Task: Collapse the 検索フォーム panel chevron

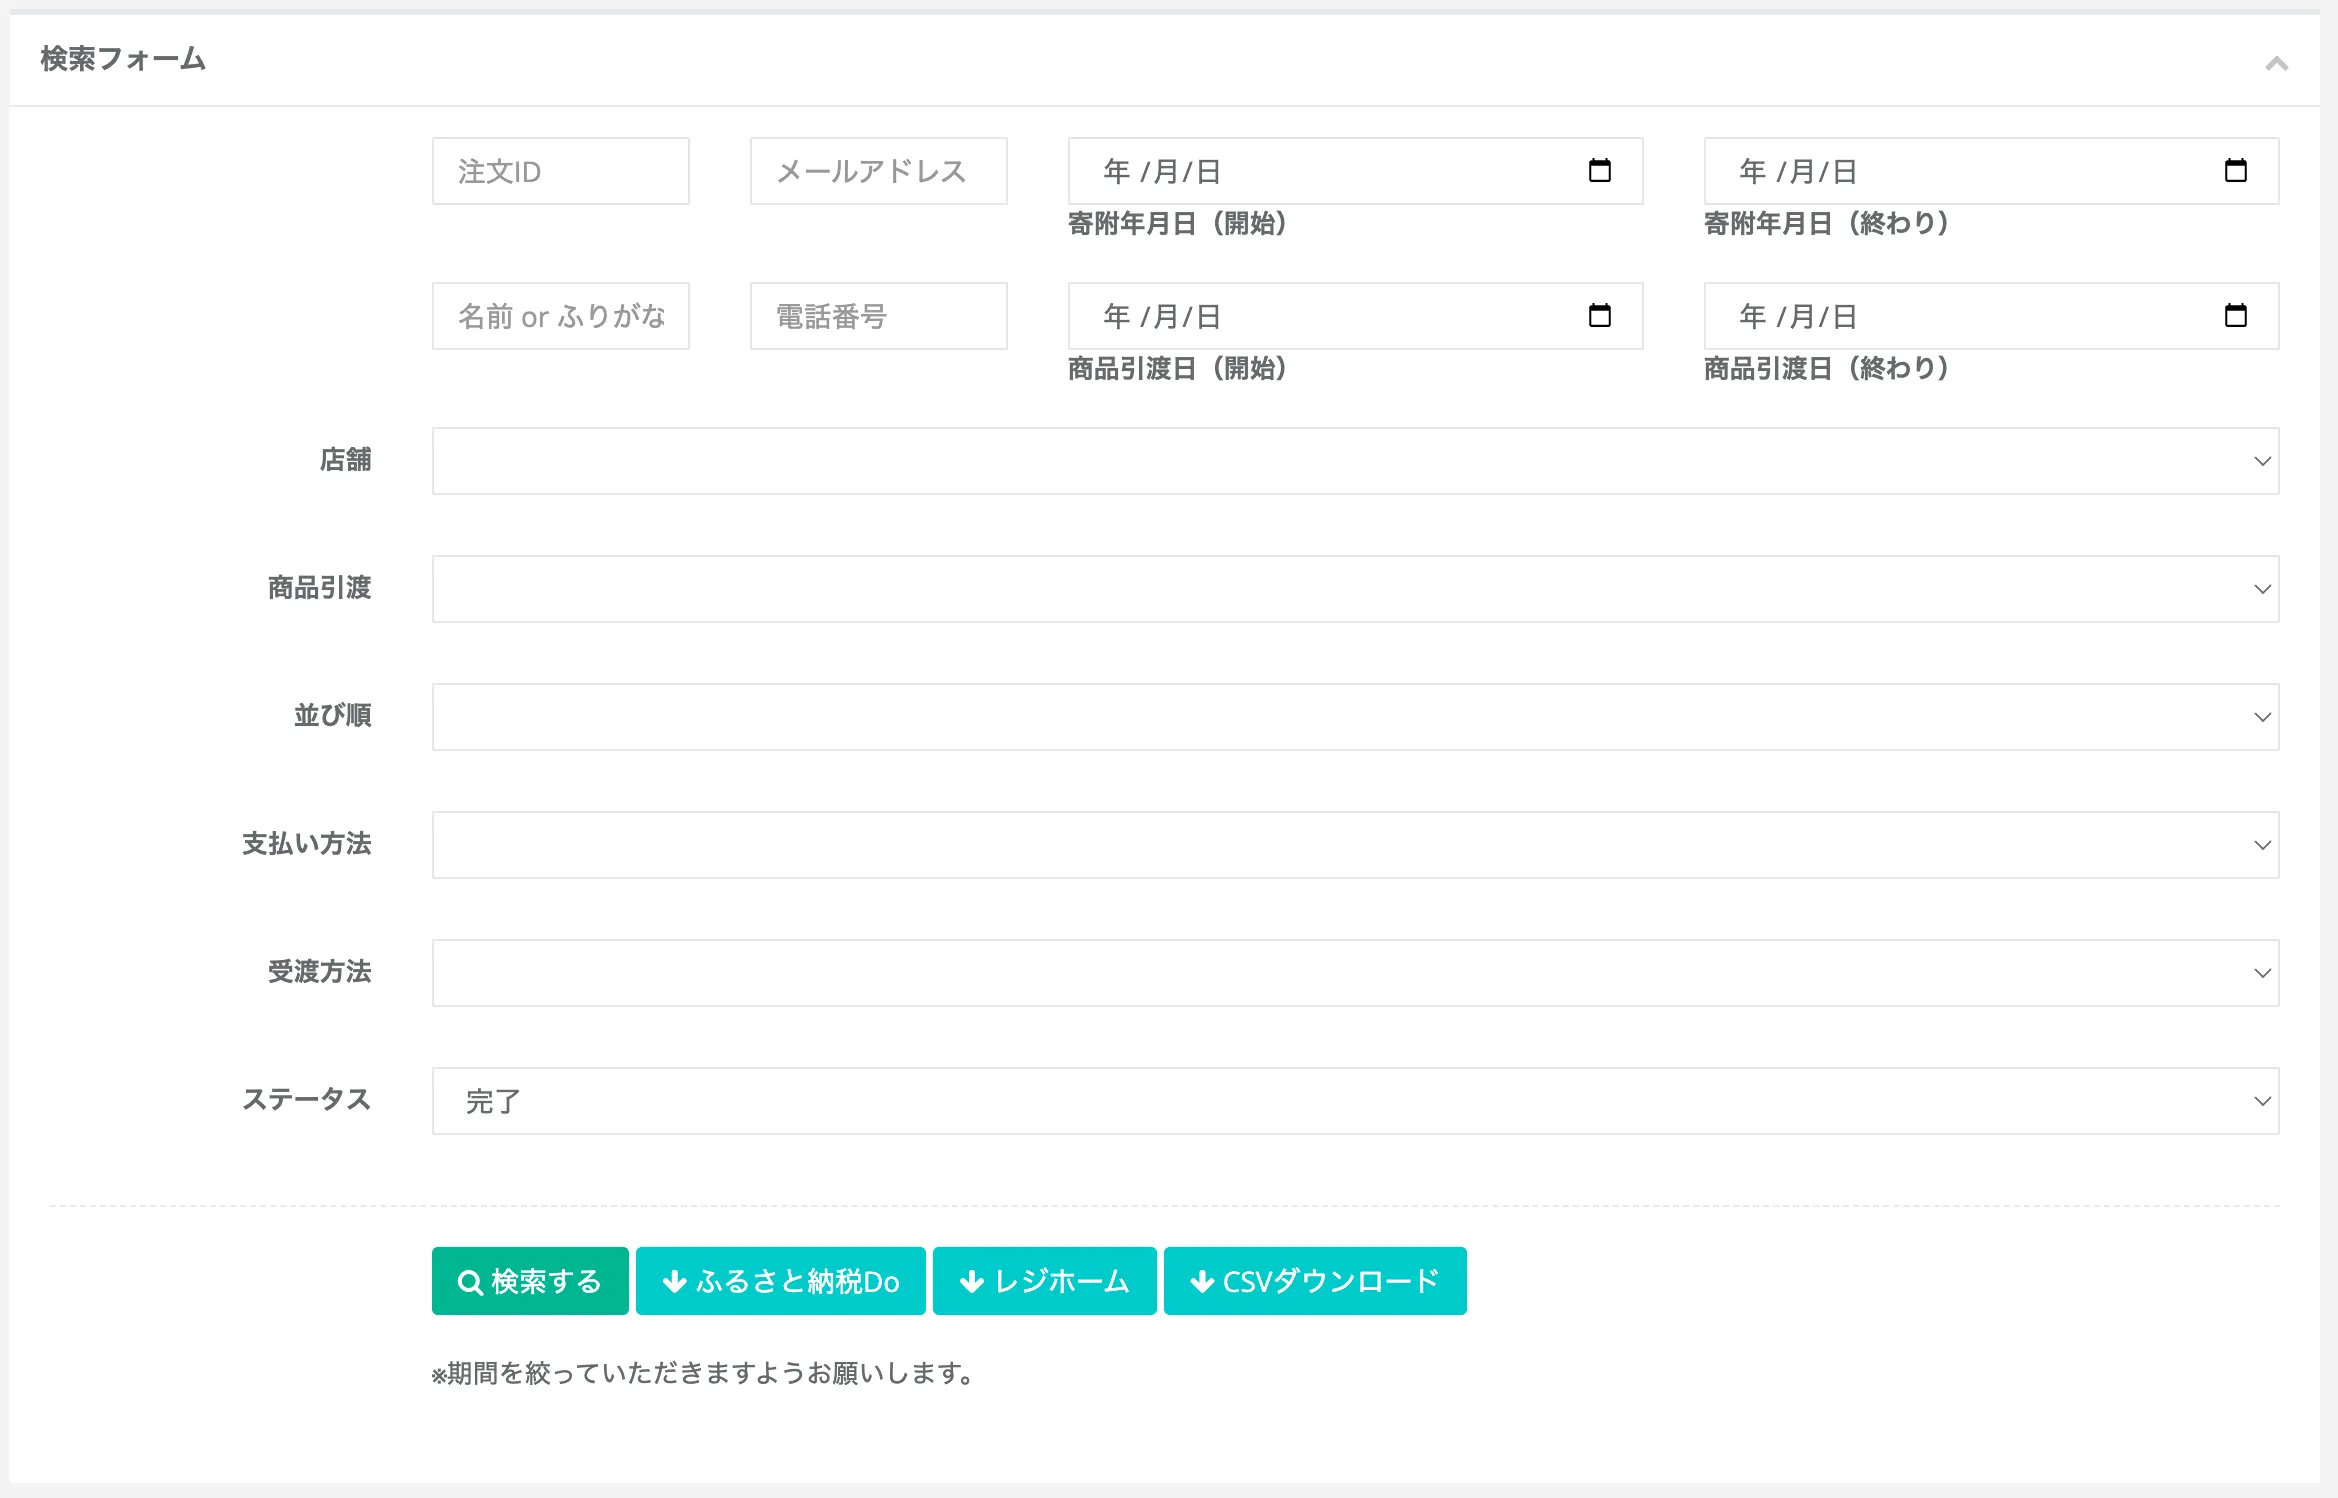Action: 2276,64
